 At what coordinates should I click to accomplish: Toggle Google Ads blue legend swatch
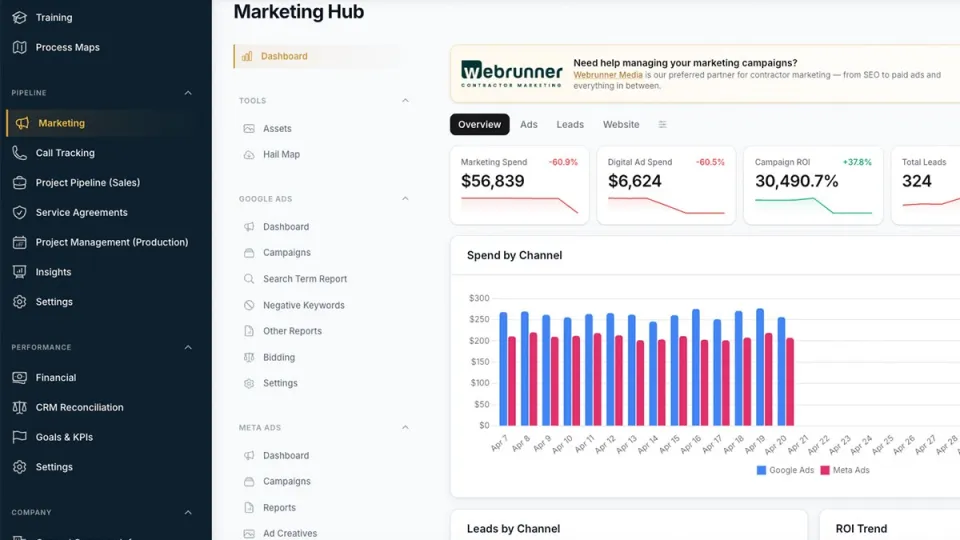click(x=761, y=470)
